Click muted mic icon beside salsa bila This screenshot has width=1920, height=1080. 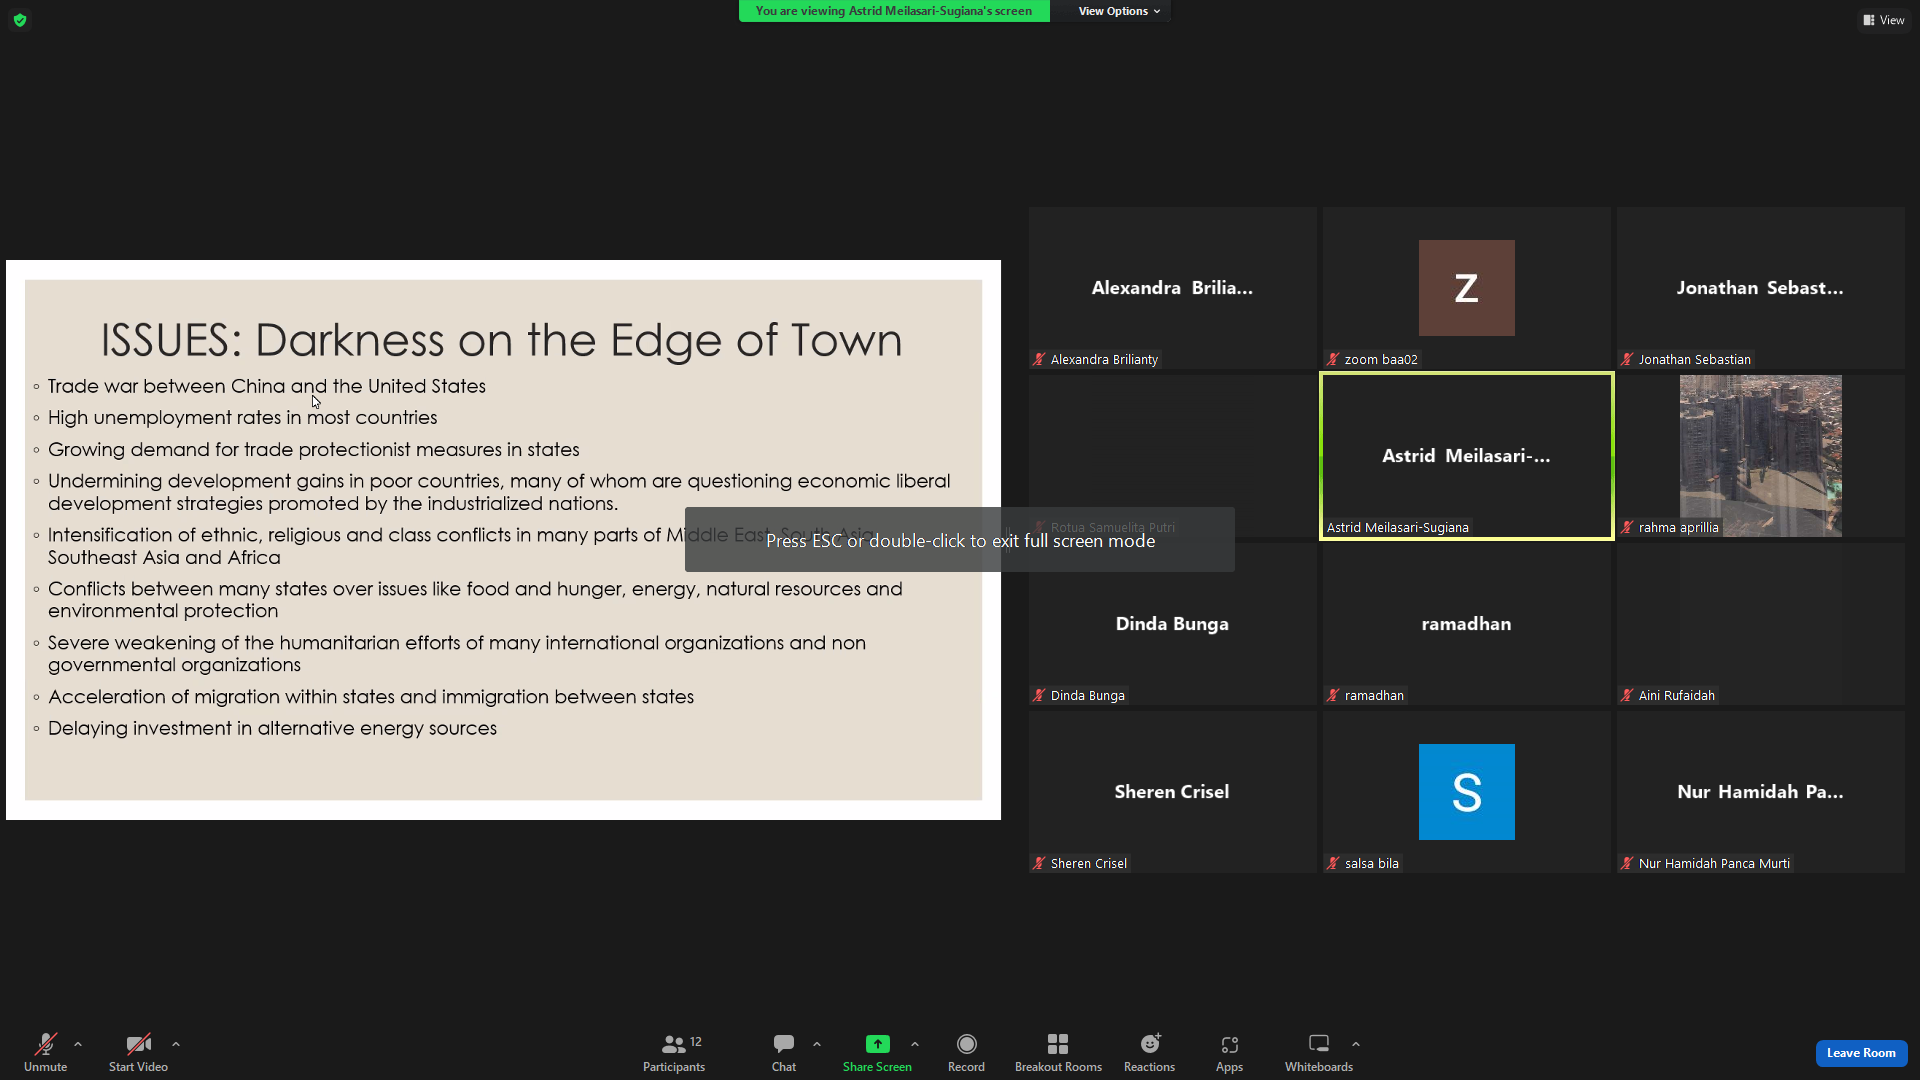(1334, 864)
